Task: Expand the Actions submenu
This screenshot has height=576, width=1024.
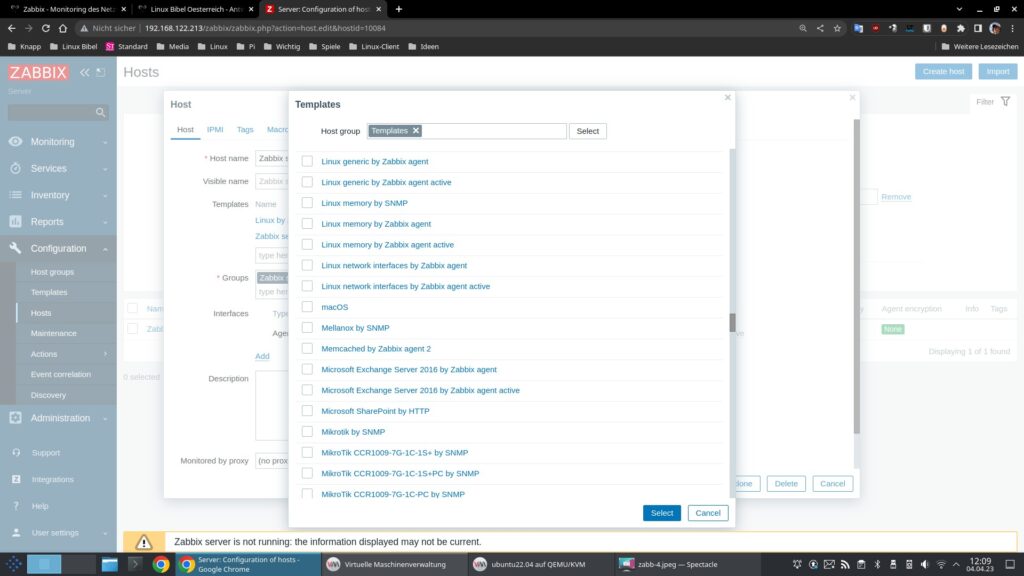Action: tap(105, 354)
